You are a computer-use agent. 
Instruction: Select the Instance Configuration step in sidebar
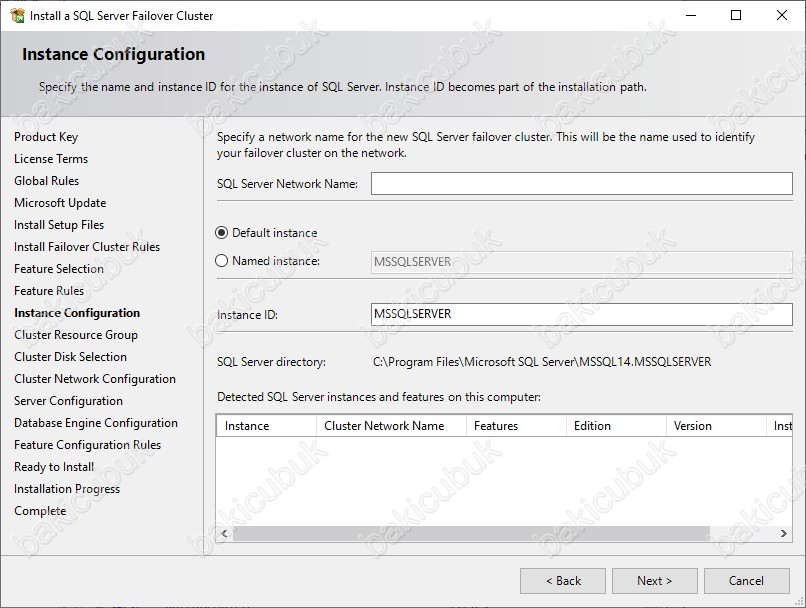[77, 313]
